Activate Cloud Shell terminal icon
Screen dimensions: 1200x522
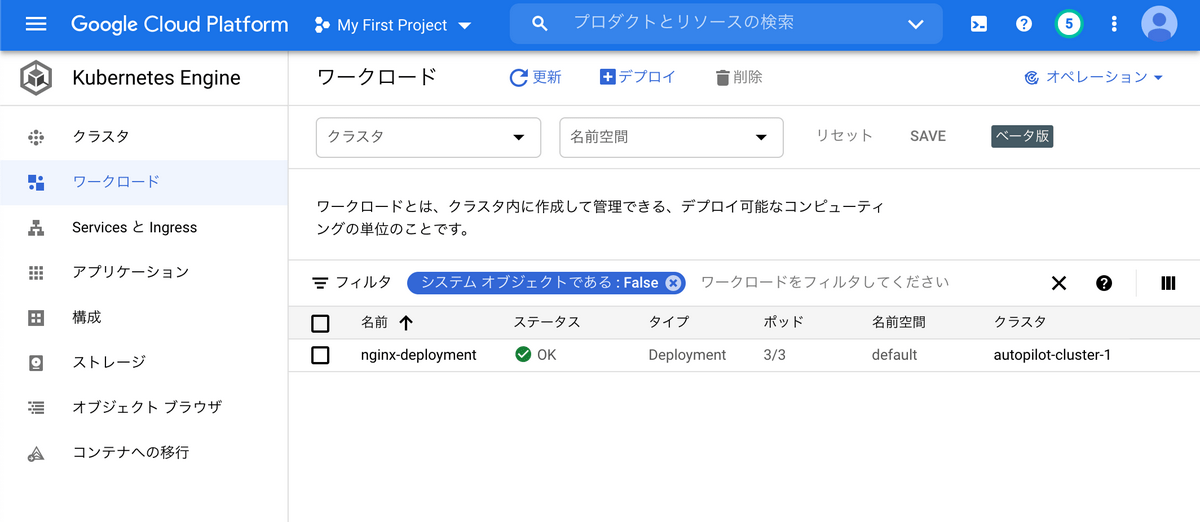[979, 24]
